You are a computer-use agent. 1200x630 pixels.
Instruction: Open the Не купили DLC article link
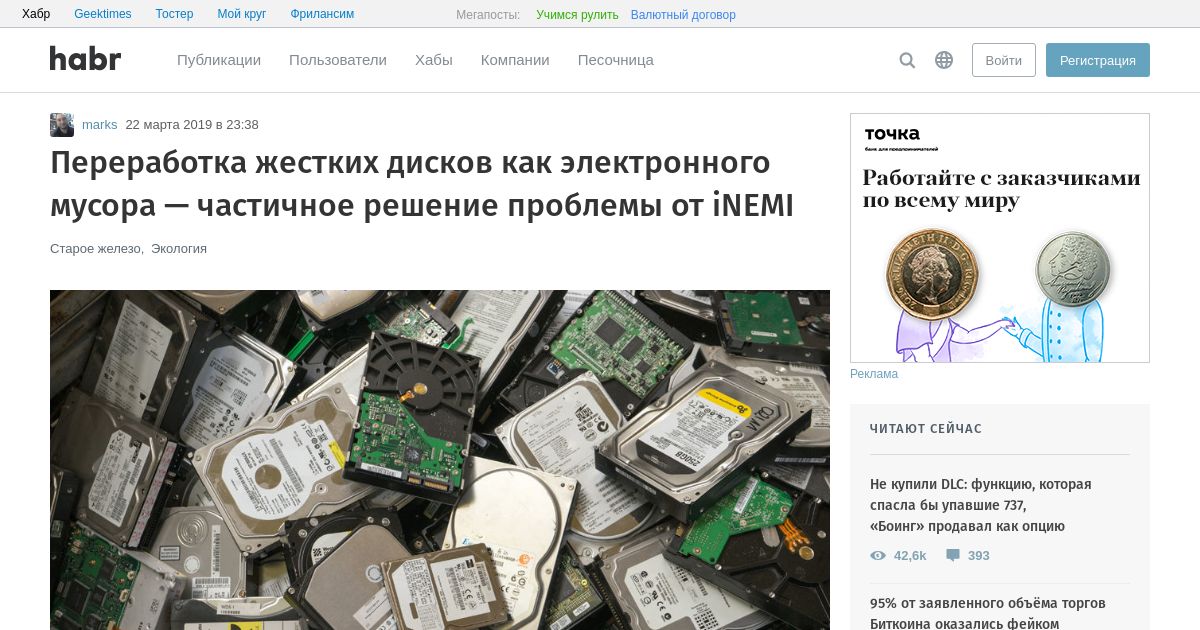(981, 505)
